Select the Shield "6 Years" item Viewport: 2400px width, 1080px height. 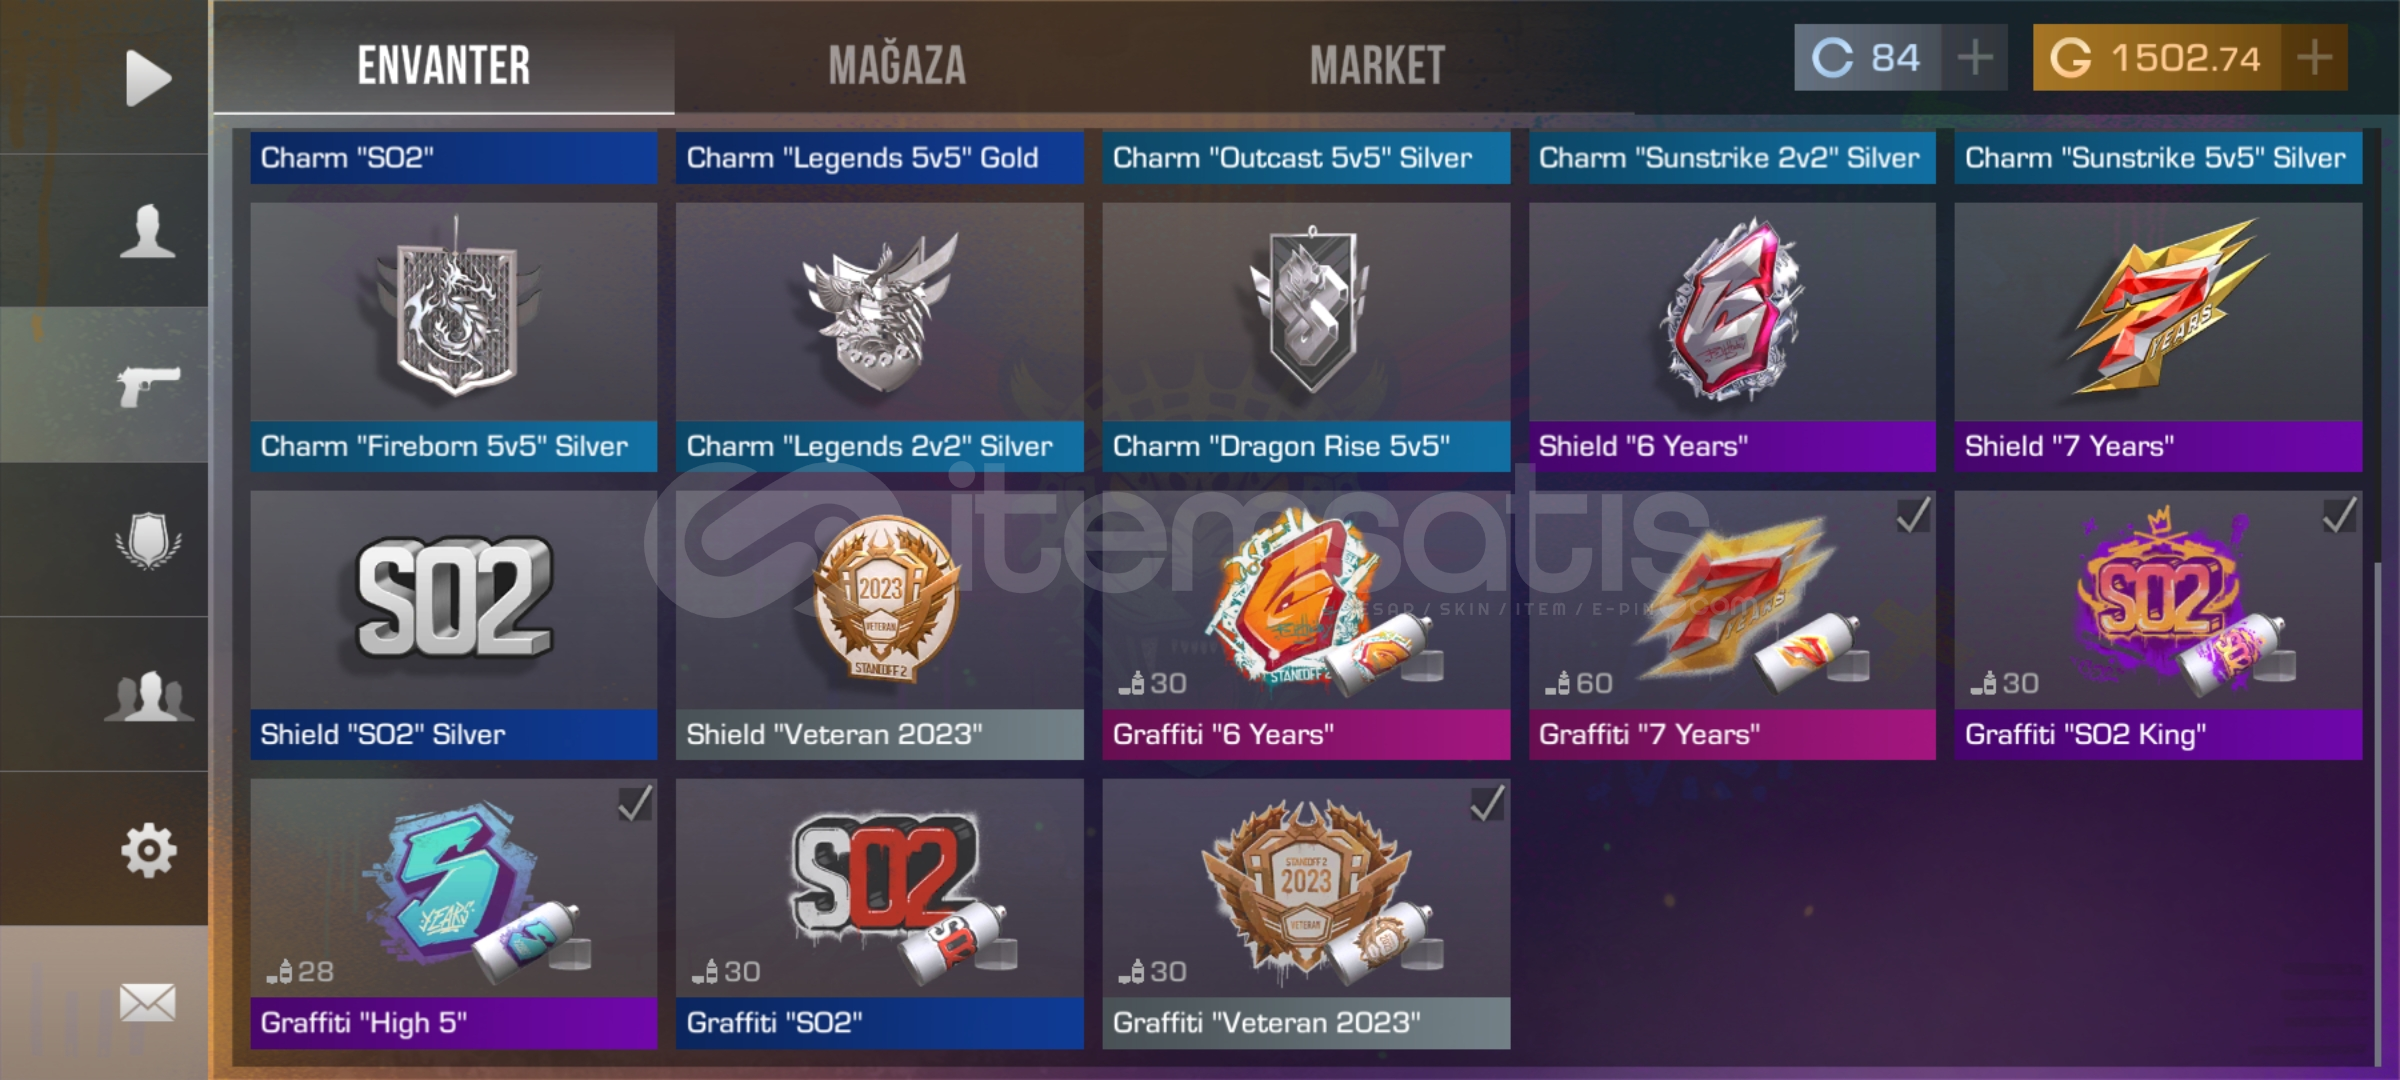(x=1732, y=337)
